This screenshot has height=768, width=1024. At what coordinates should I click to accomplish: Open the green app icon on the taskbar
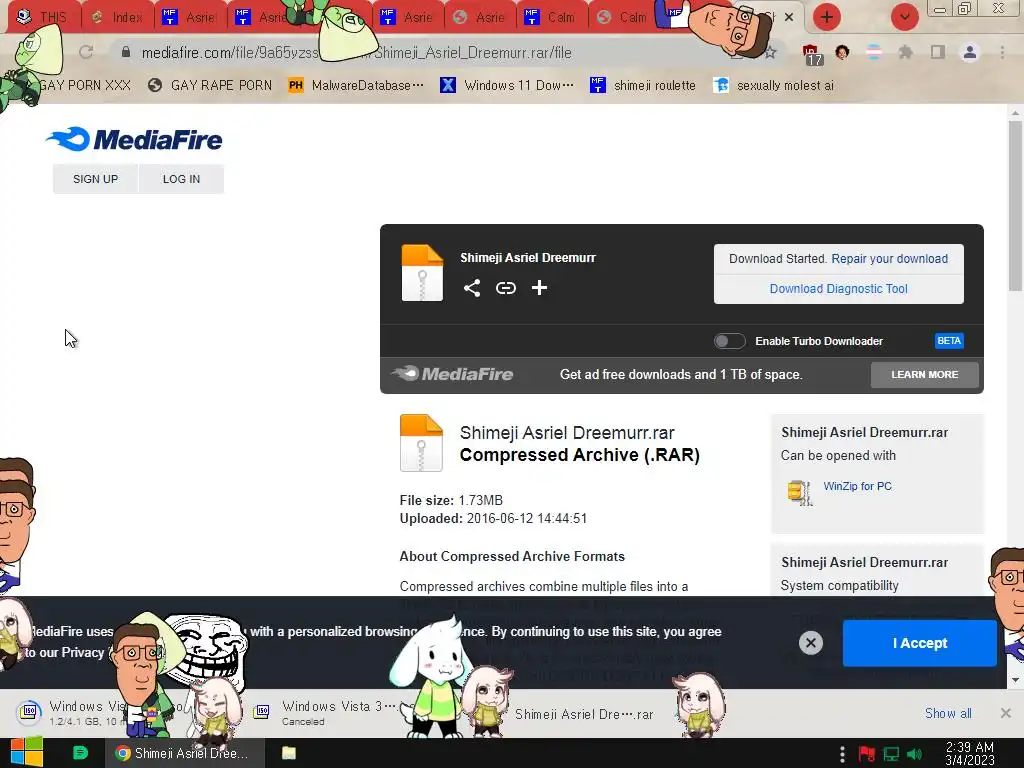(80, 753)
